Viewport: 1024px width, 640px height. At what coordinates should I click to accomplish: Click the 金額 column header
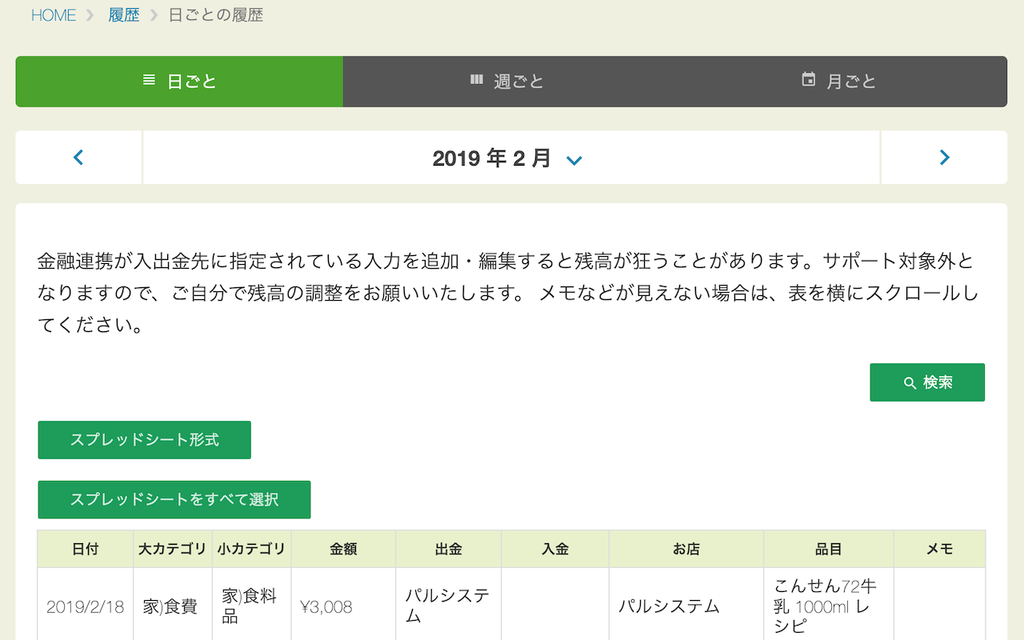(344, 549)
